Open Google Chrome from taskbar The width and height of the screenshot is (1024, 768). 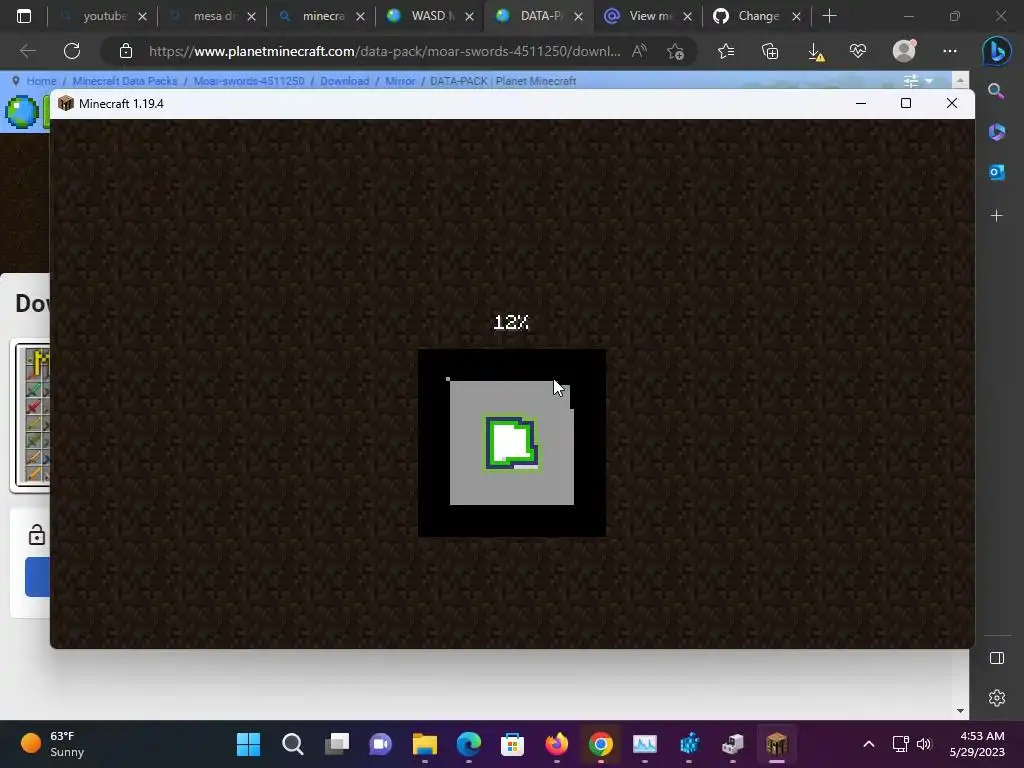pyautogui.click(x=601, y=744)
